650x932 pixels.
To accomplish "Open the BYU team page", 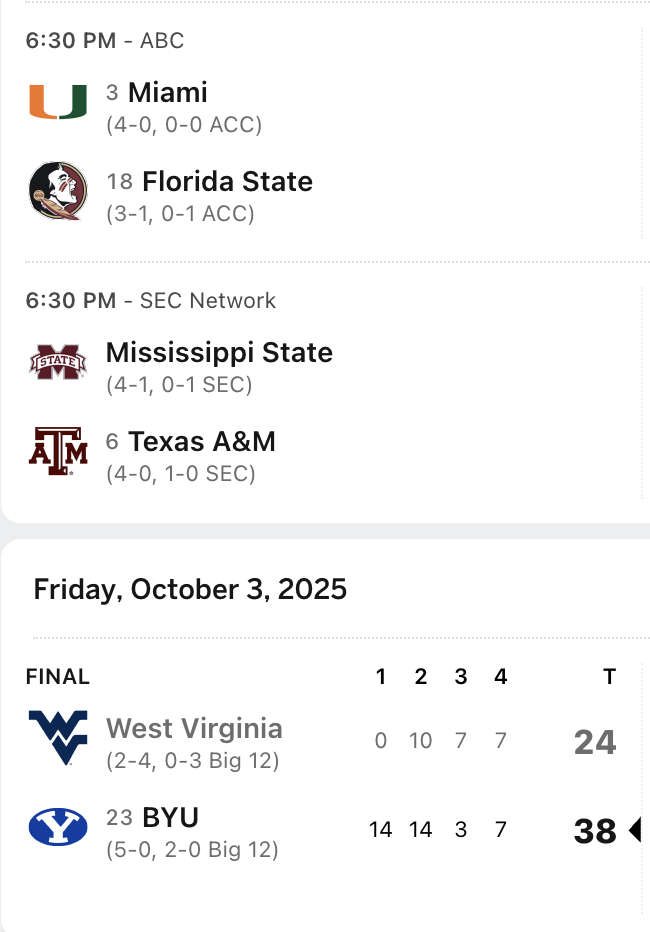I will click(171, 817).
